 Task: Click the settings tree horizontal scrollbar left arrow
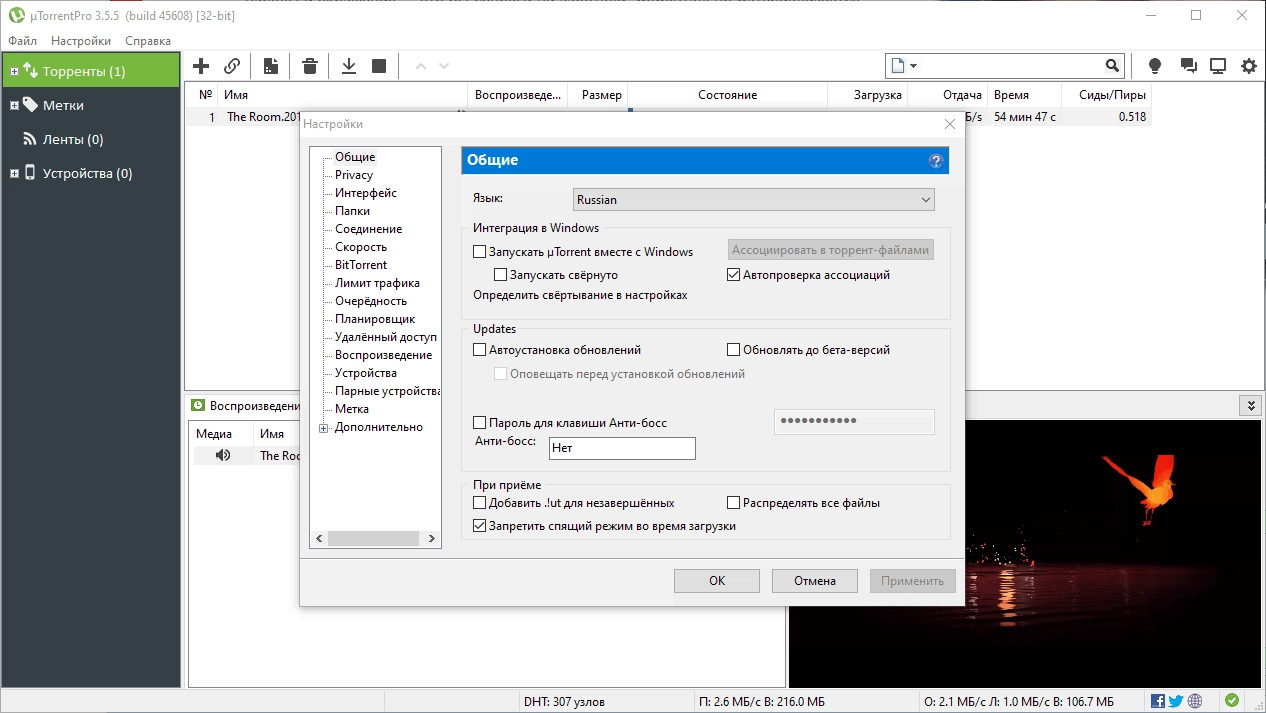point(319,538)
